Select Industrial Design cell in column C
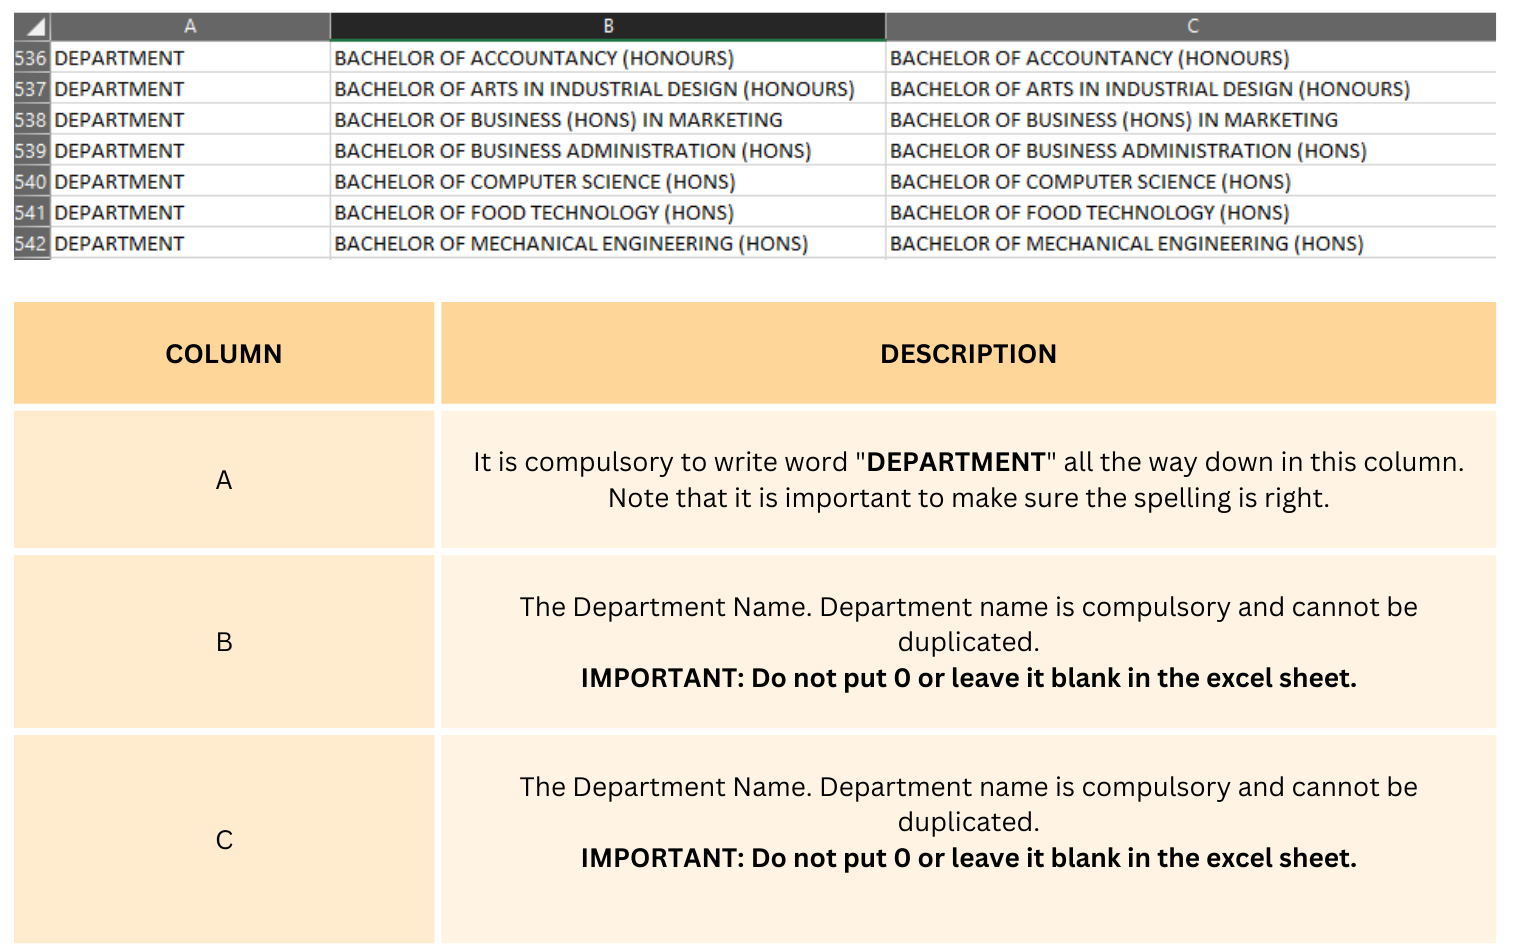This screenshot has width=1513, height=952. [x=1149, y=89]
